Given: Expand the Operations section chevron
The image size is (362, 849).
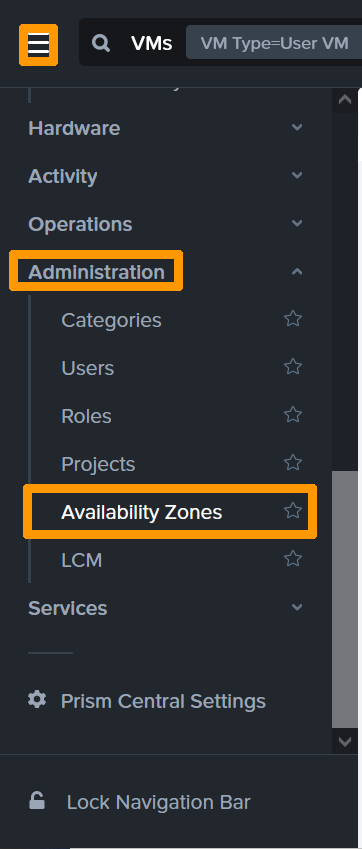Looking at the screenshot, I should 297,223.
